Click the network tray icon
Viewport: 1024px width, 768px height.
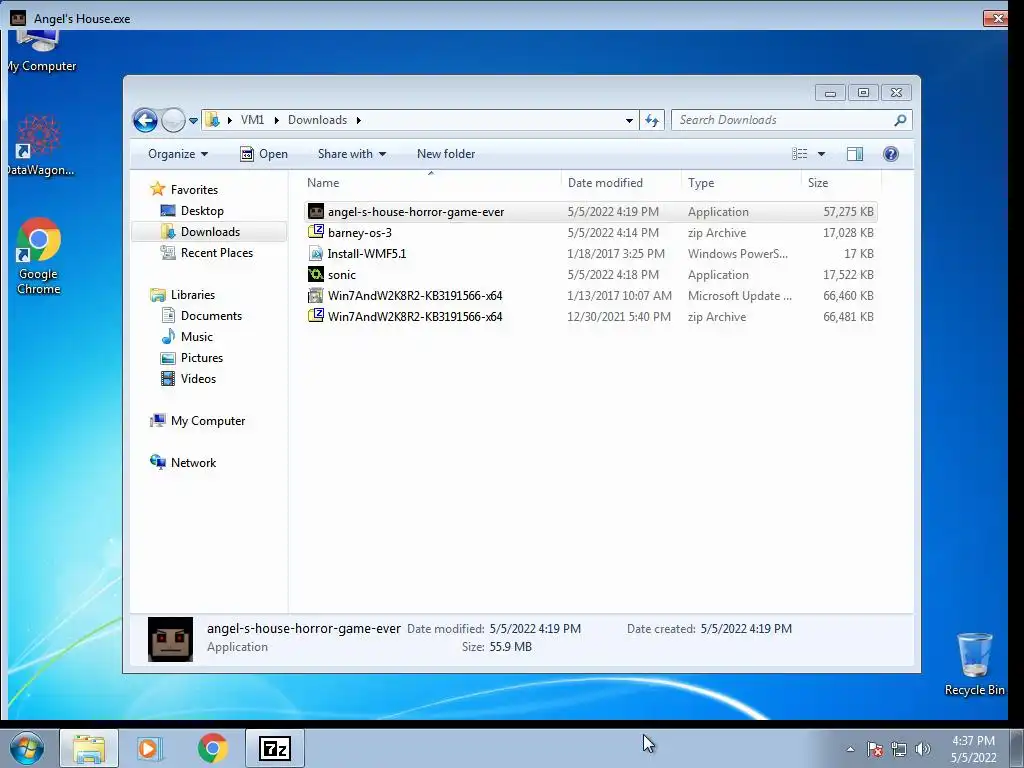point(899,749)
